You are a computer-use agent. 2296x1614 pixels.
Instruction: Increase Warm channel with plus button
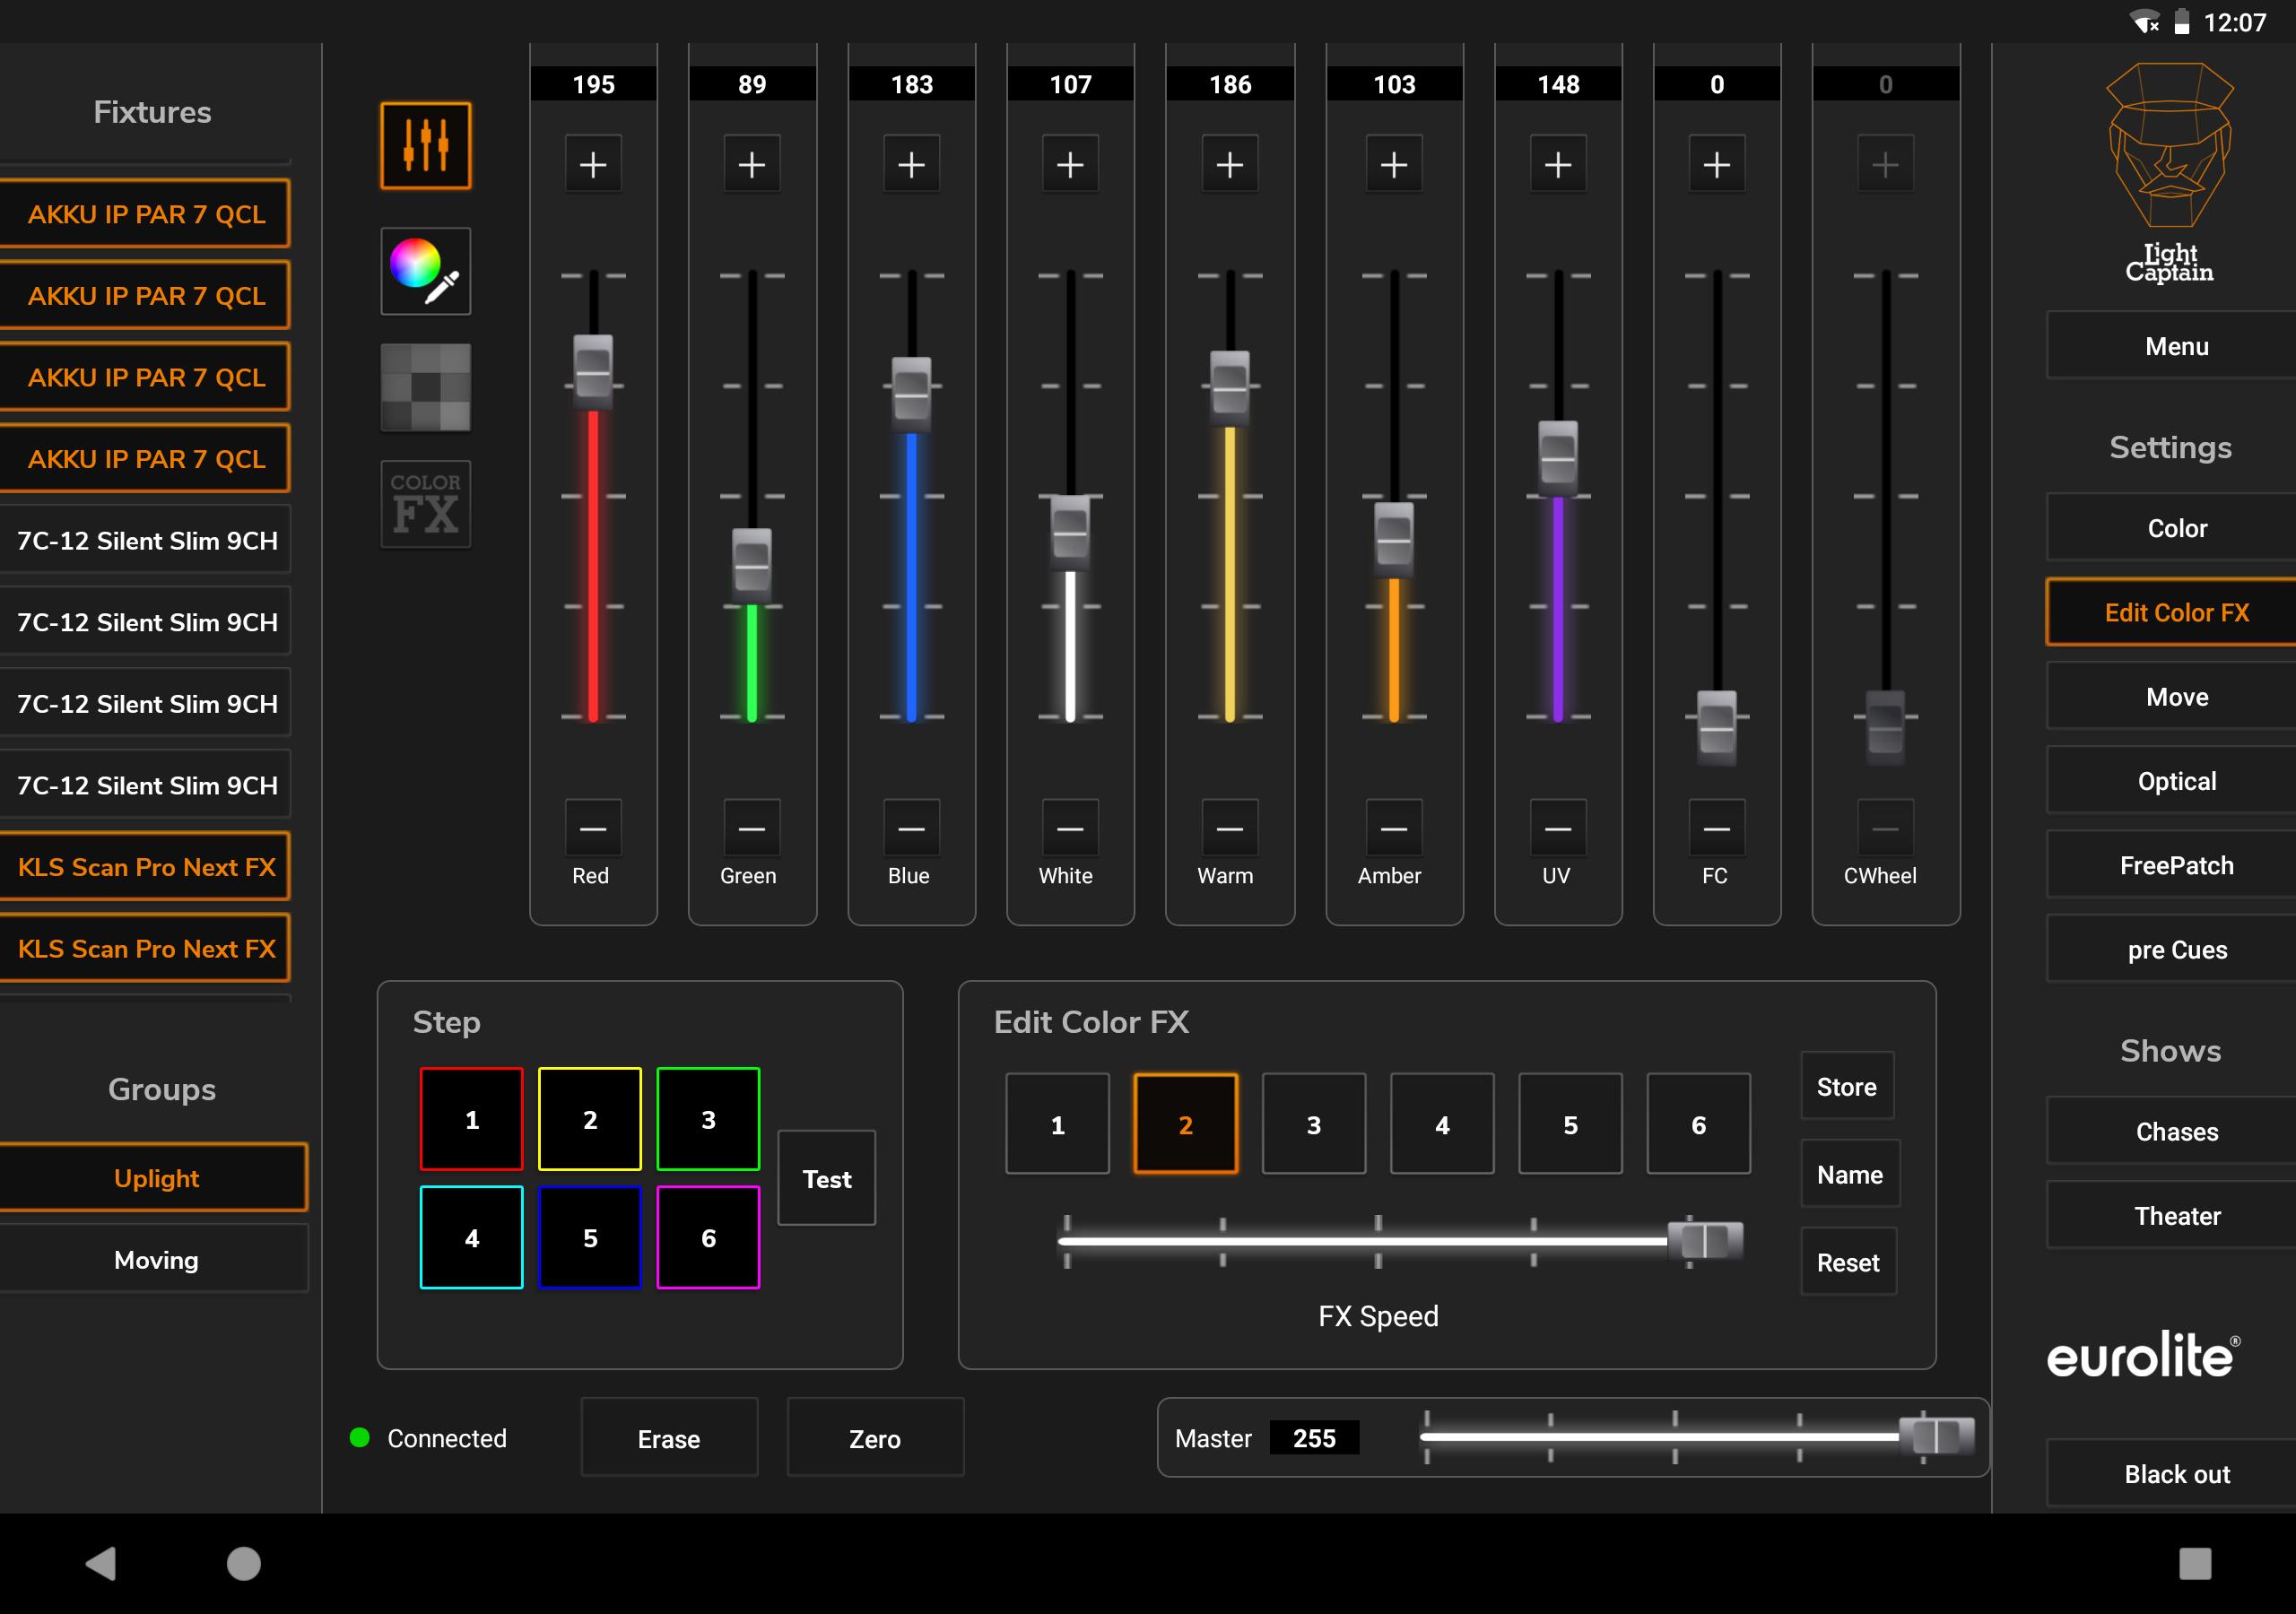pos(1230,164)
